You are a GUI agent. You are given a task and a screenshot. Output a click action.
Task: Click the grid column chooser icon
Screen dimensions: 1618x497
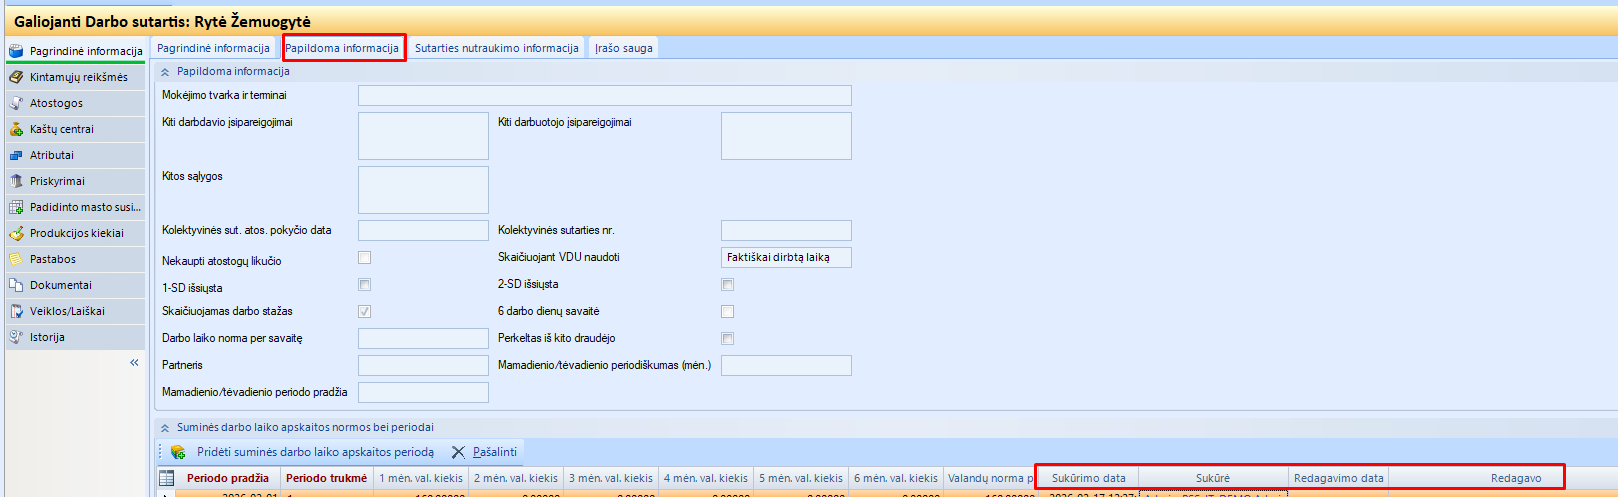[x=167, y=478]
